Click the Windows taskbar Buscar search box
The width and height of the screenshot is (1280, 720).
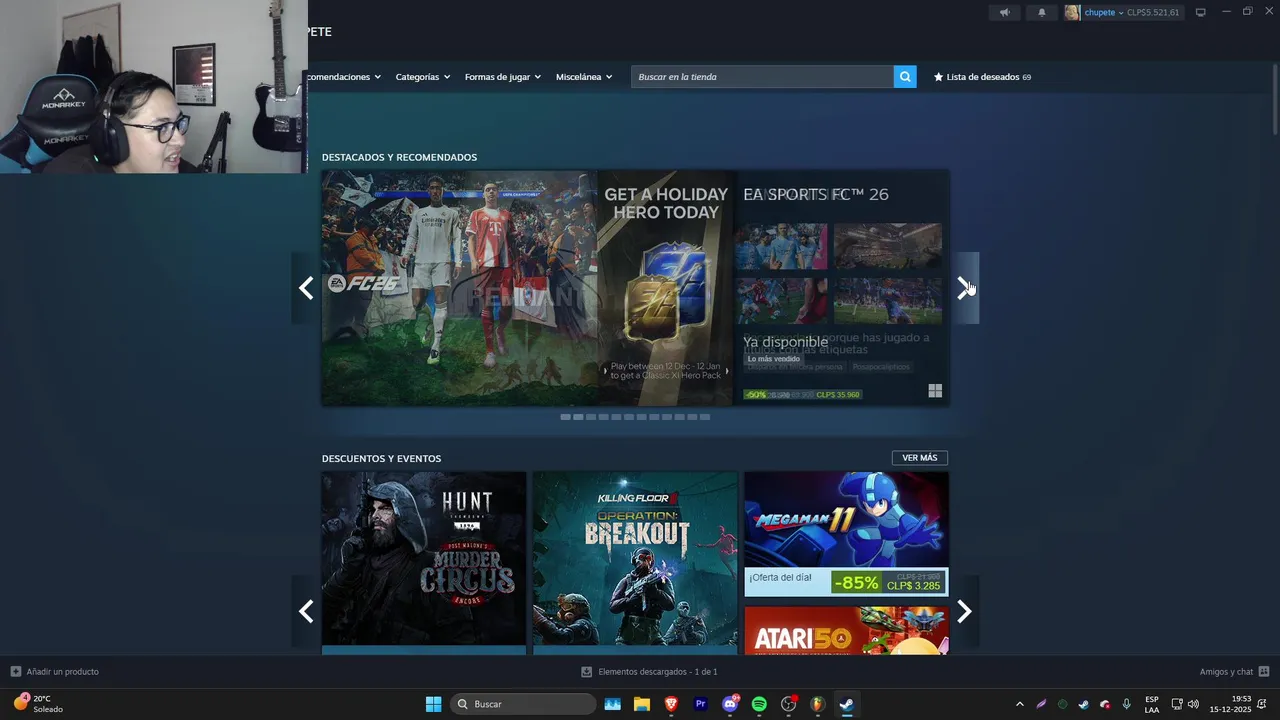[525, 704]
